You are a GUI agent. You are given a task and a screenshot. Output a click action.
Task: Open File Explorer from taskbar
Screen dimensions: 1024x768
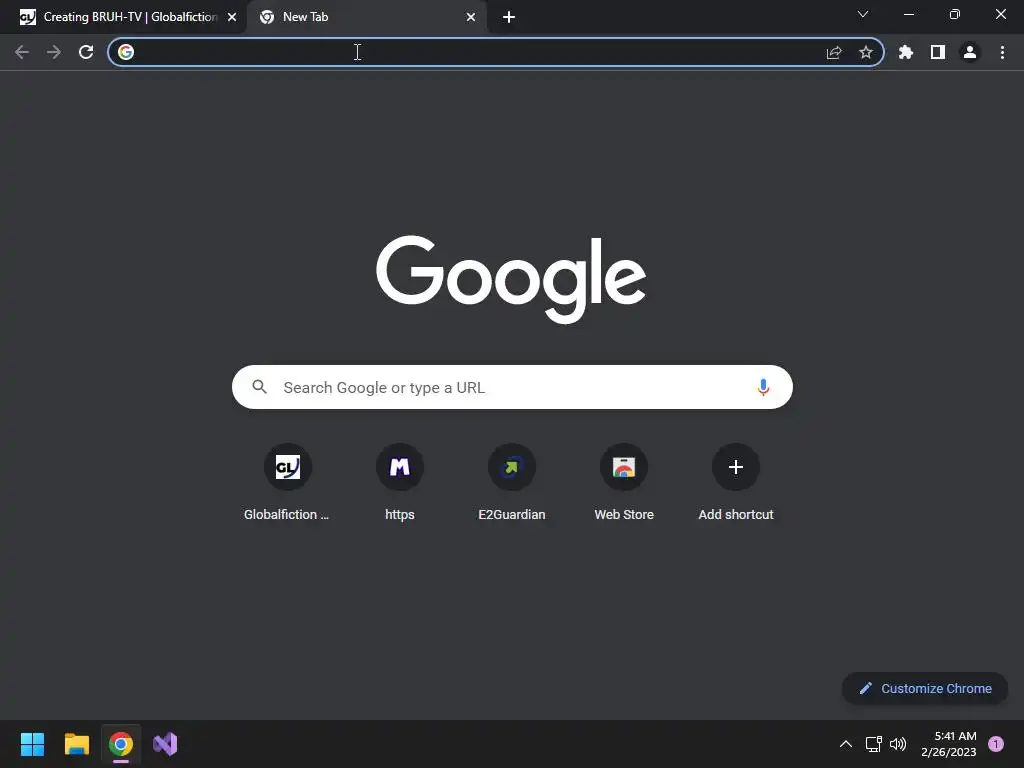pyautogui.click(x=76, y=744)
